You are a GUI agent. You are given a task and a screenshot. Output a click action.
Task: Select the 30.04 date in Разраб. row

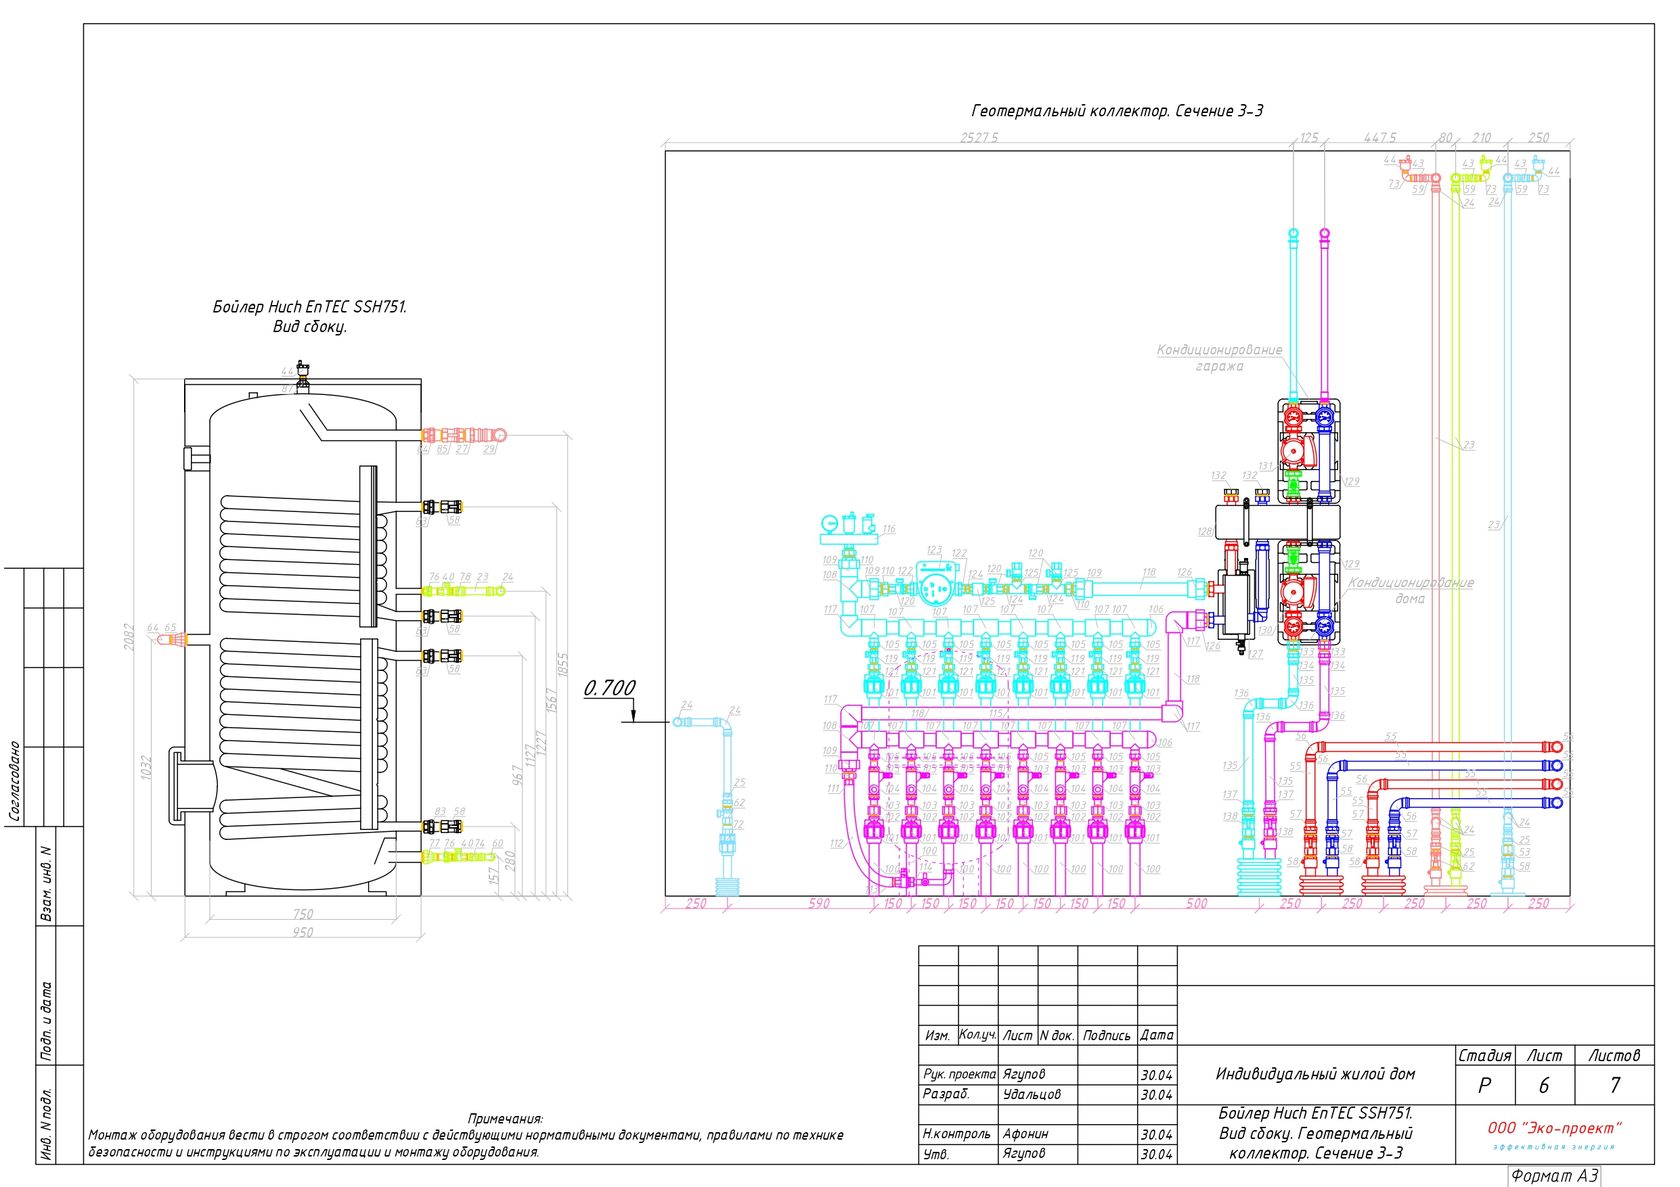coord(1157,1095)
